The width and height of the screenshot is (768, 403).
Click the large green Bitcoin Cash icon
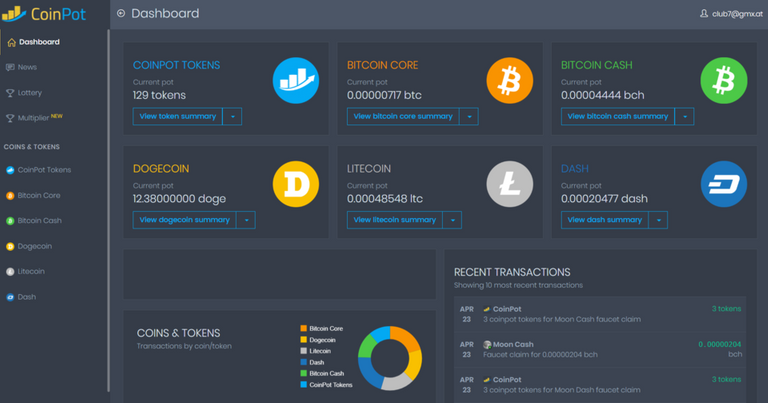coord(724,80)
